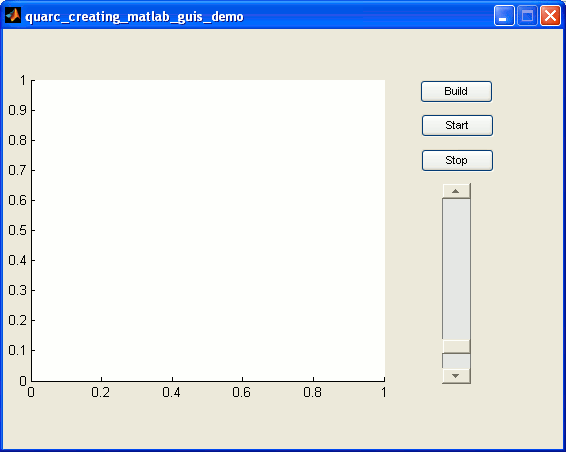
Task: Click the x-axis label 0.6
Action: 241,392
